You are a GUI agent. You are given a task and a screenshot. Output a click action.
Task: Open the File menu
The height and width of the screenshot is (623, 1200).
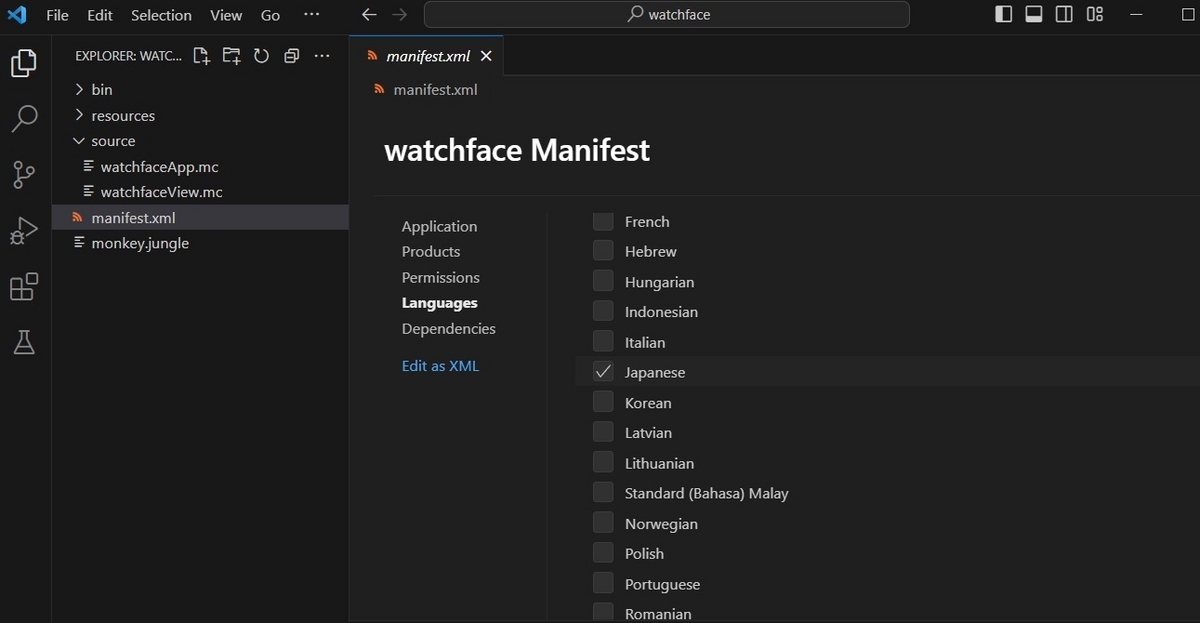tap(57, 15)
